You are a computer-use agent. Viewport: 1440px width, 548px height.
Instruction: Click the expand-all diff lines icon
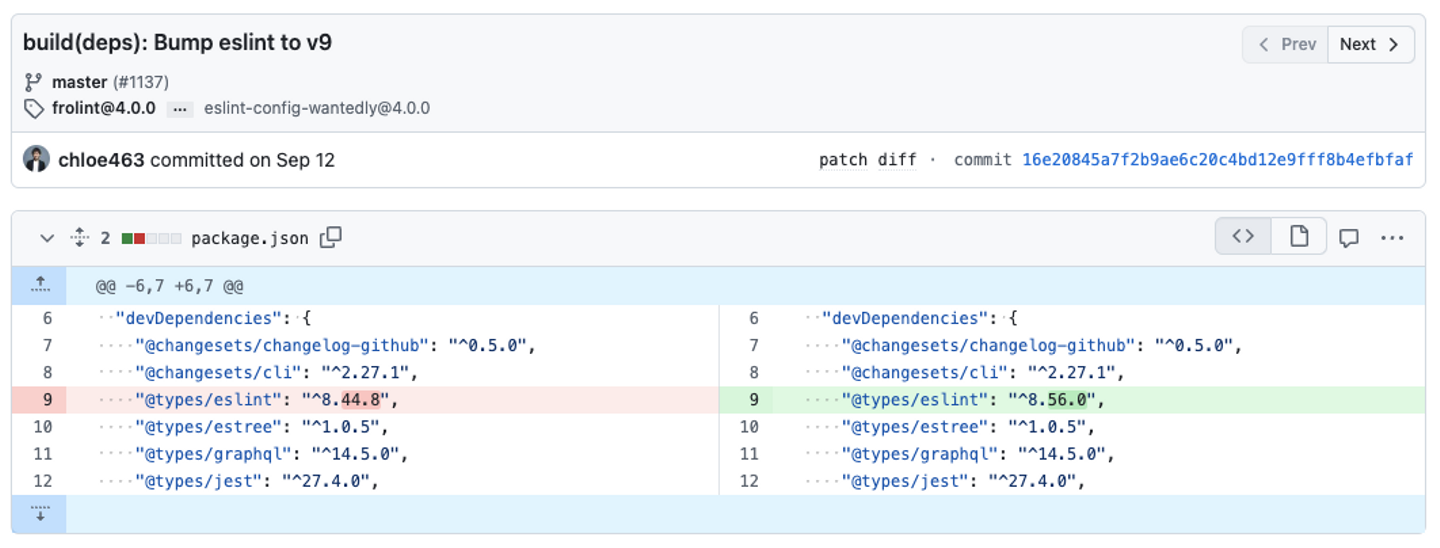[80, 238]
